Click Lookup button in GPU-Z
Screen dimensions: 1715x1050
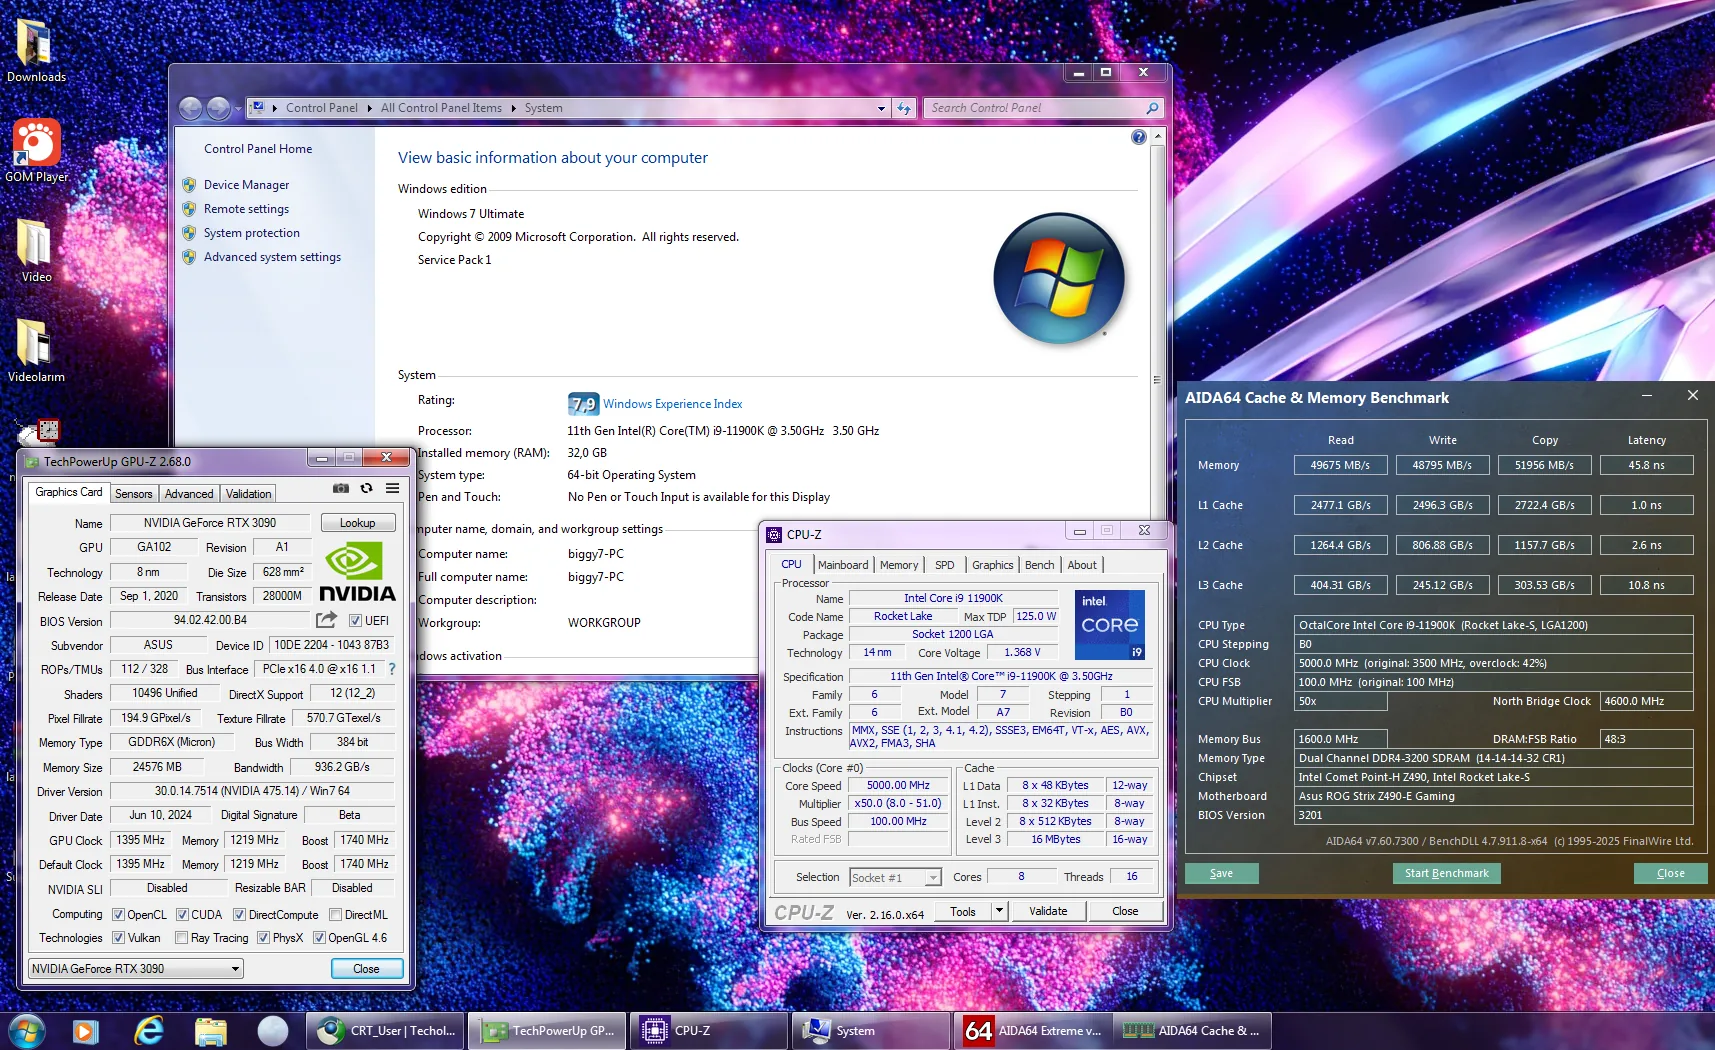(x=357, y=523)
